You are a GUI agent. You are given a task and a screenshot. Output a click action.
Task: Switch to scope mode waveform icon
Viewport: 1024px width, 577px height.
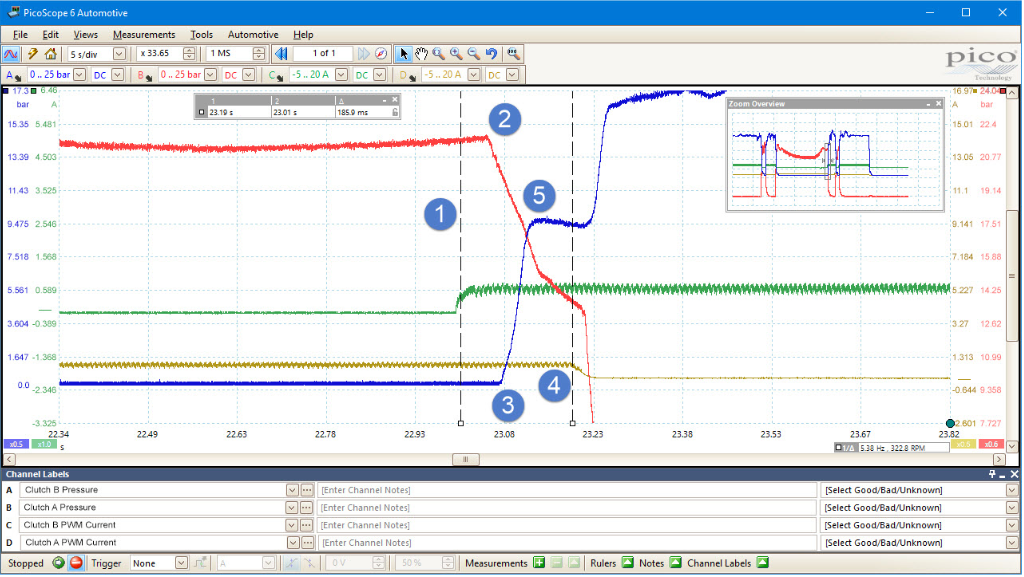11,54
